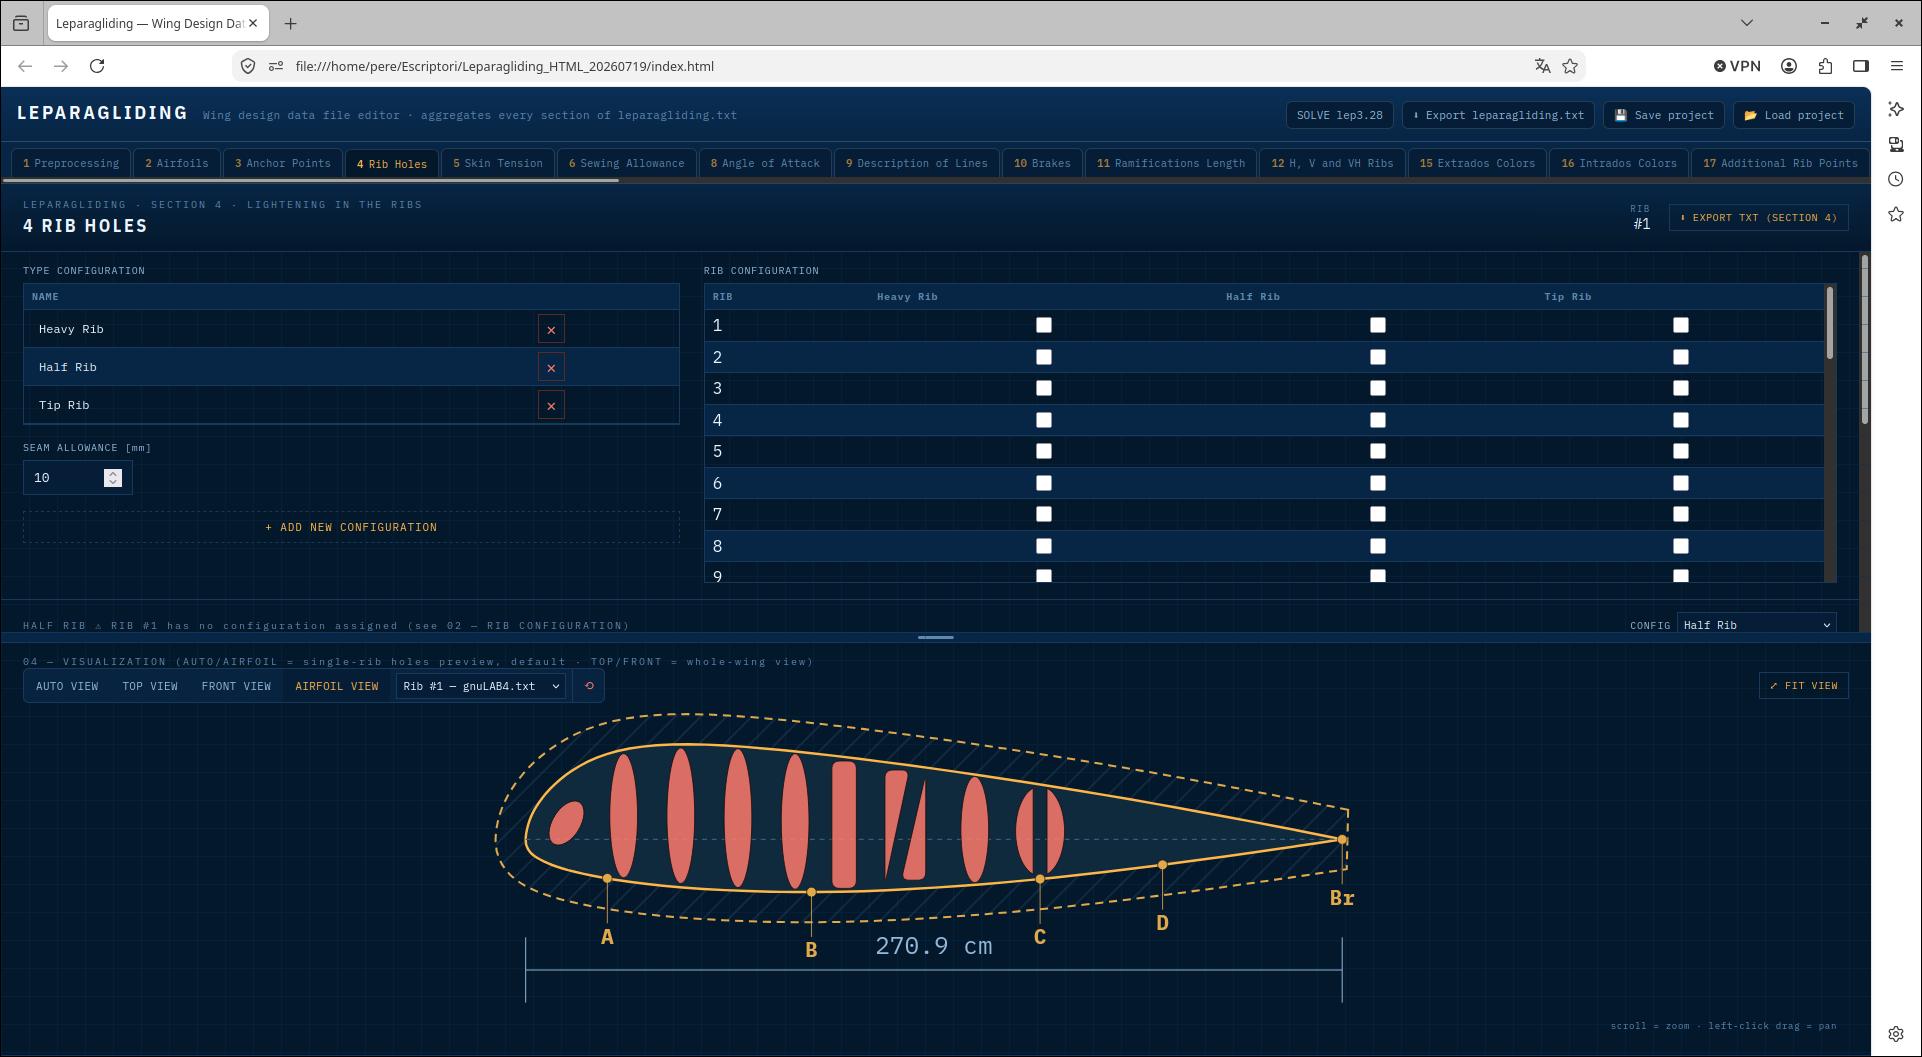Bookmark this page with the star icon
This screenshot has width=1922, height=1057.
[x=1570, y=66]
